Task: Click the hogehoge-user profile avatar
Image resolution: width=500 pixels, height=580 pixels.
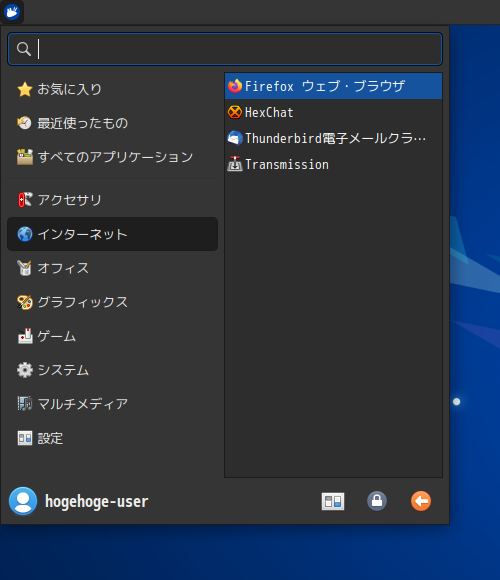Action: pyautogui.click(x=23, y=501)
